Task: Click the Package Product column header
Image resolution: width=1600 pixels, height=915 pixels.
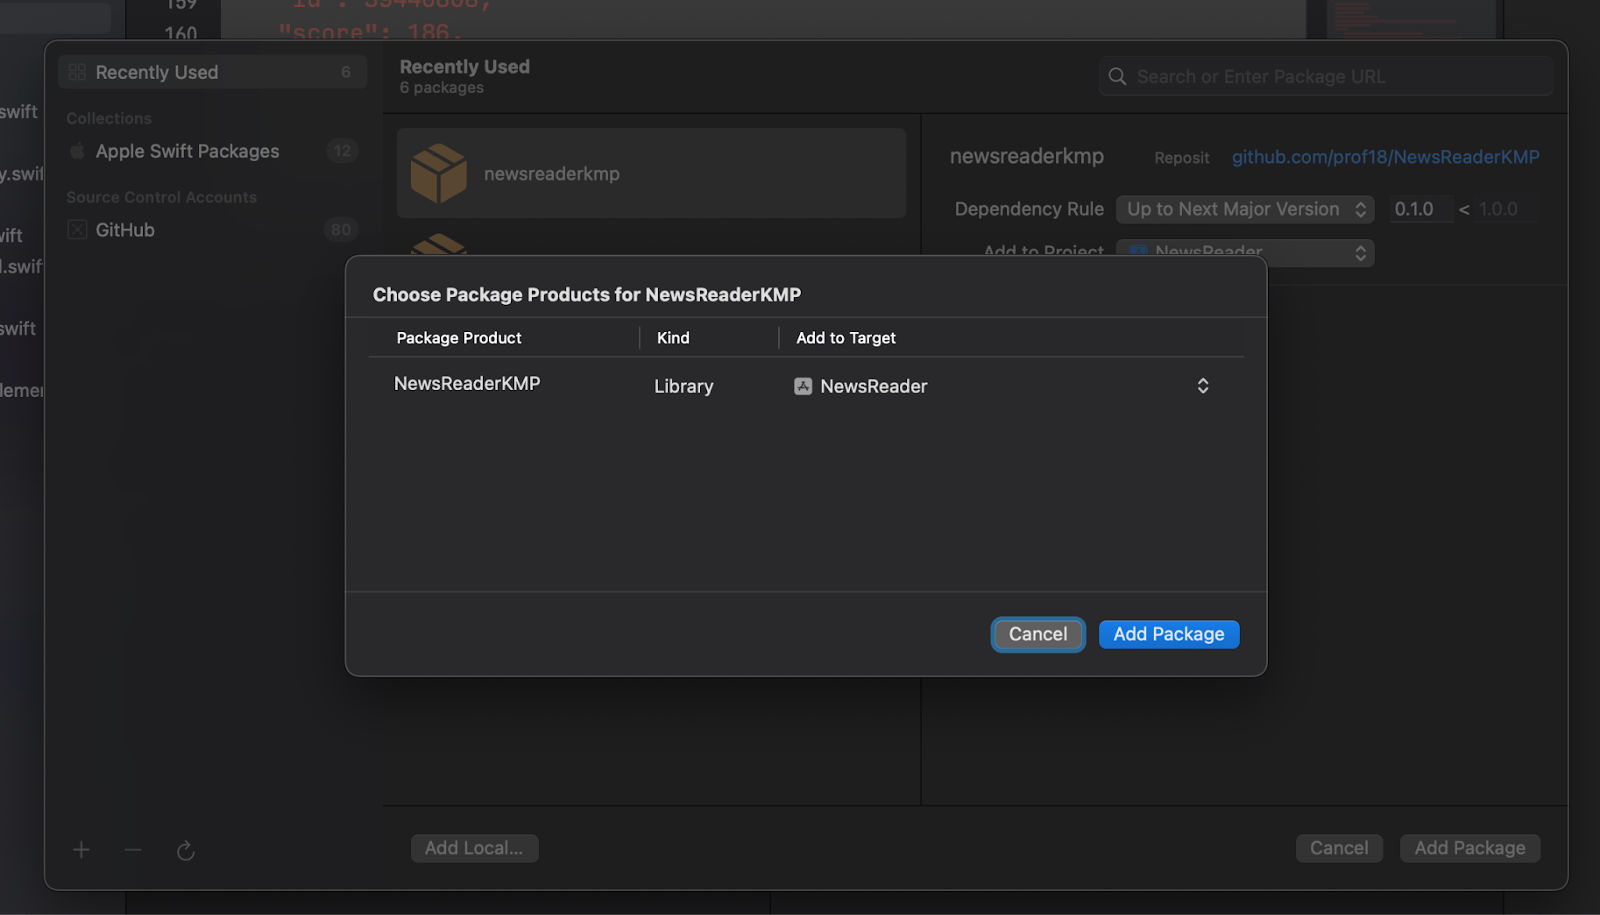Action: coord(459,338)
